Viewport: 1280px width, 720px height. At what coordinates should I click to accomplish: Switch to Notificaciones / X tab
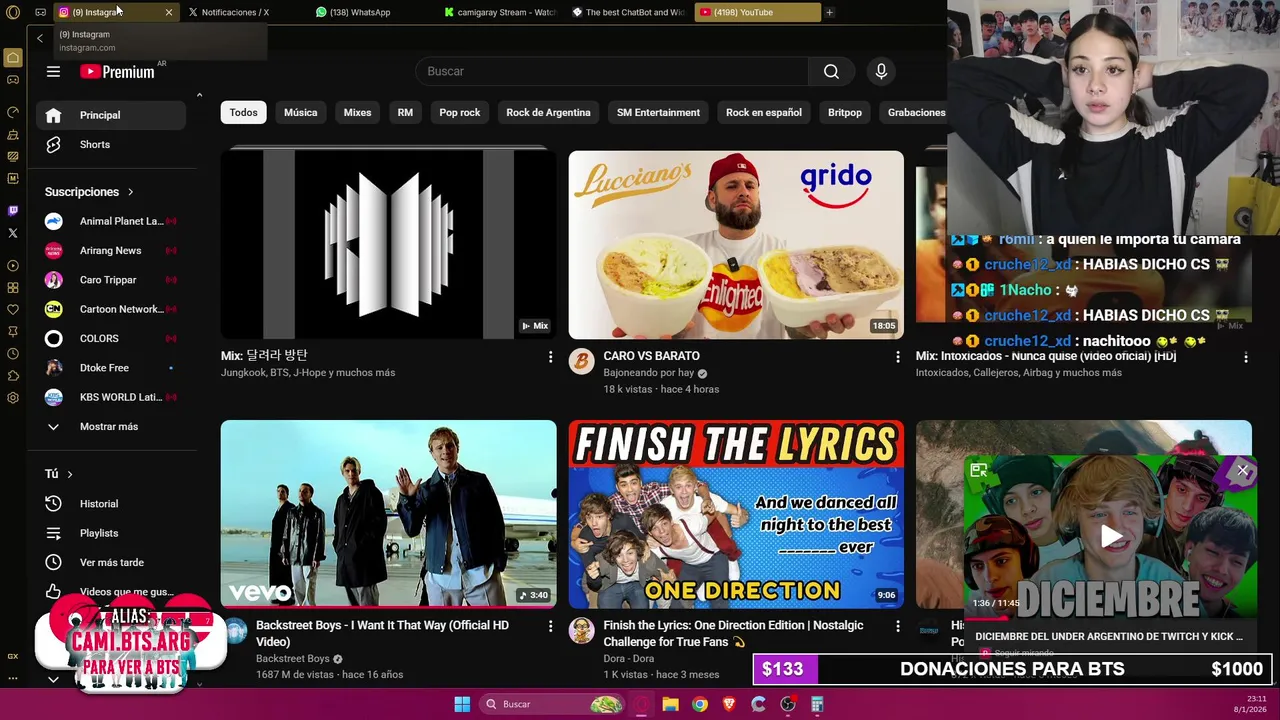click(235, 12)
